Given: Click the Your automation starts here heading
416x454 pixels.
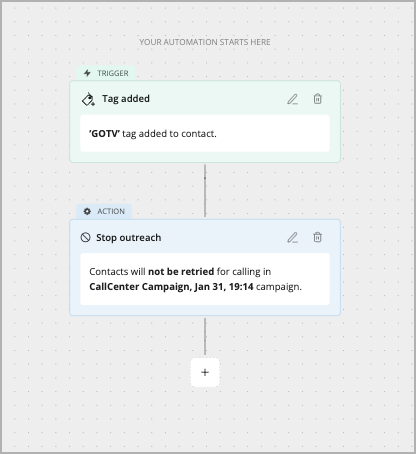Looking at the screenshot, I should [205, 42].
